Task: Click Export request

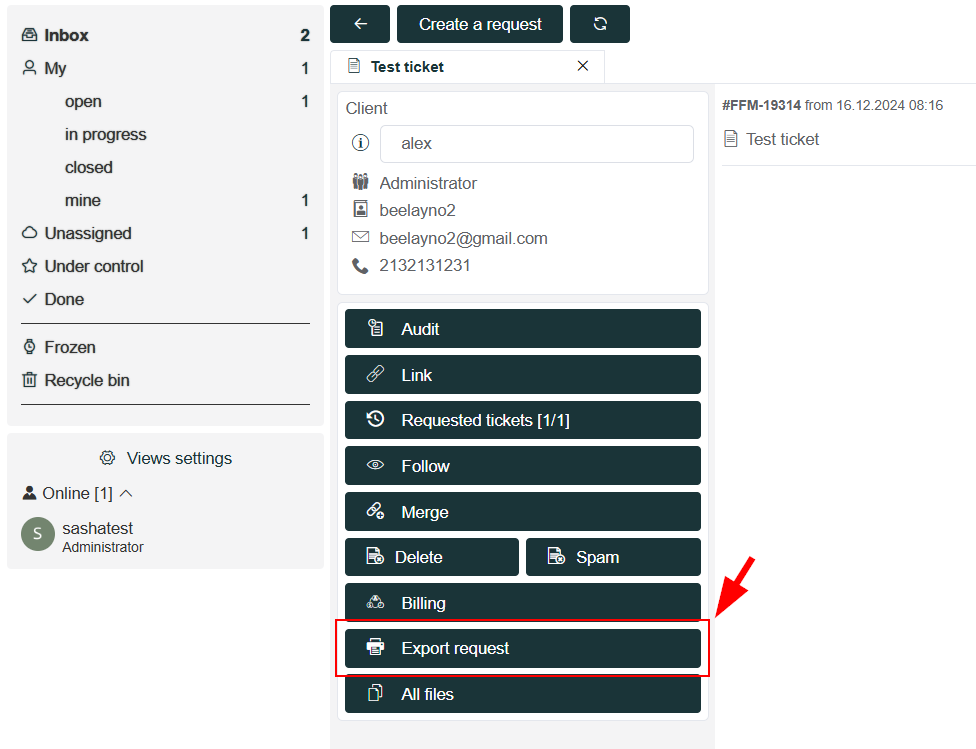Action: [522, 648]
